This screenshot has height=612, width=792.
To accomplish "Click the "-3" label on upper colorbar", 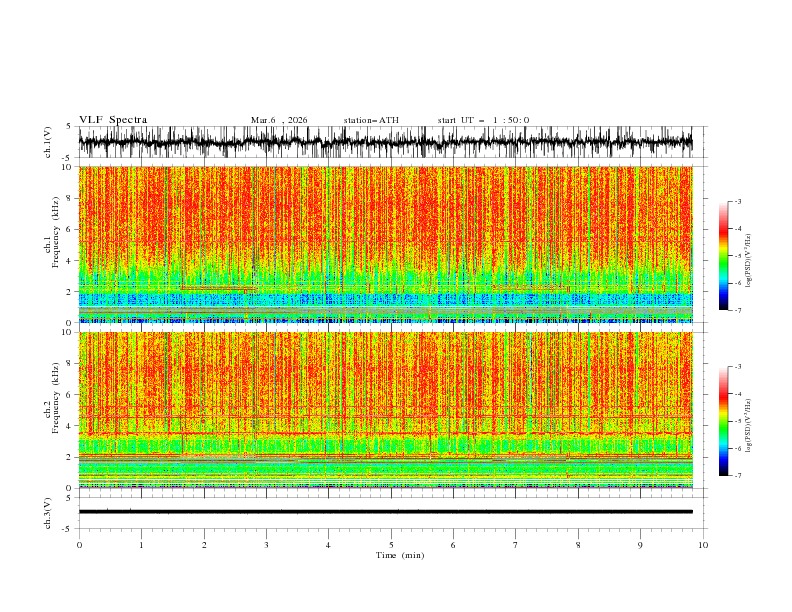I will point(737,201).
